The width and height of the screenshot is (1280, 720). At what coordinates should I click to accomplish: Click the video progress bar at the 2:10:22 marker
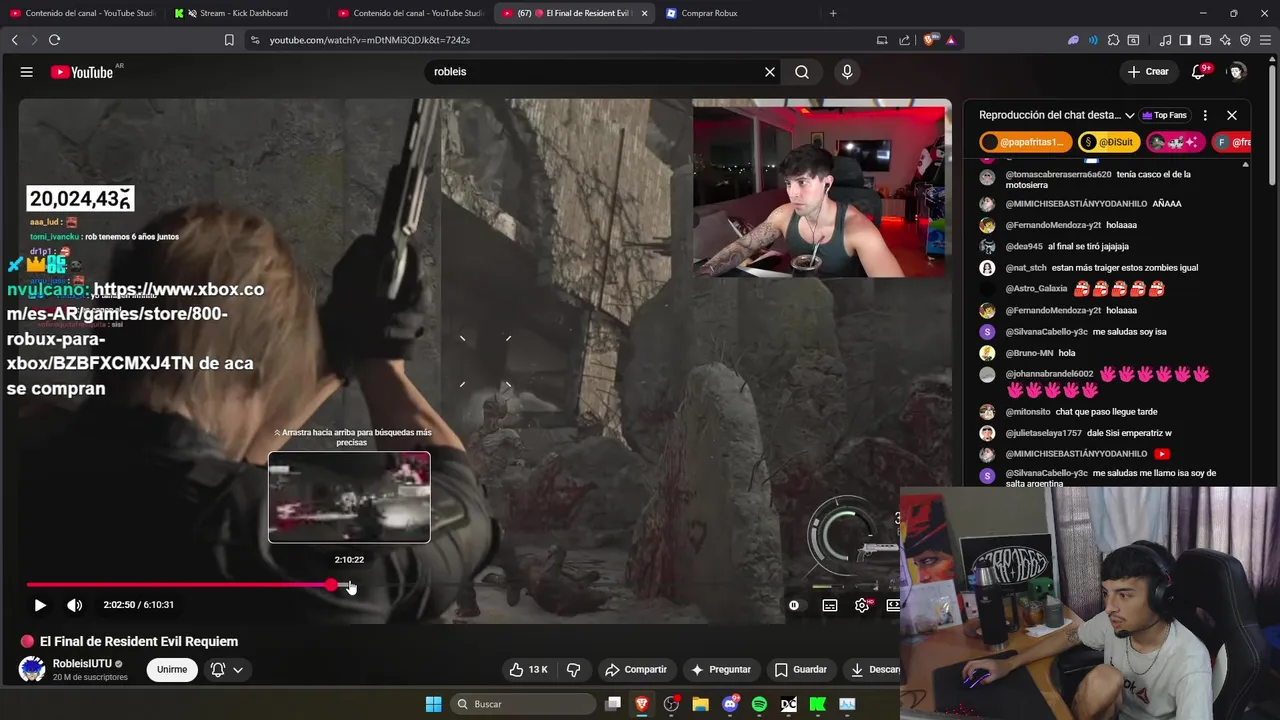tap(349, 585)
